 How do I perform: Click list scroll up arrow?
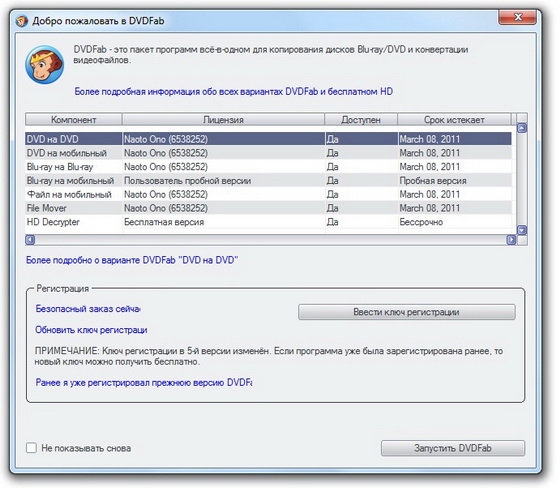[x=522, y=128]
